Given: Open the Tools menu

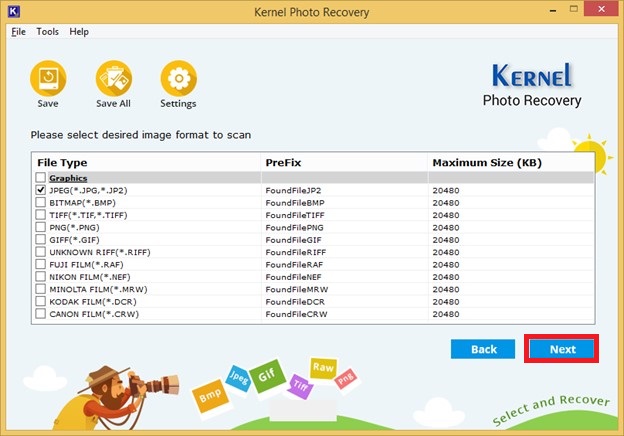Looking at the screenshot, I should pyautogui.click(x=47, y=31).
